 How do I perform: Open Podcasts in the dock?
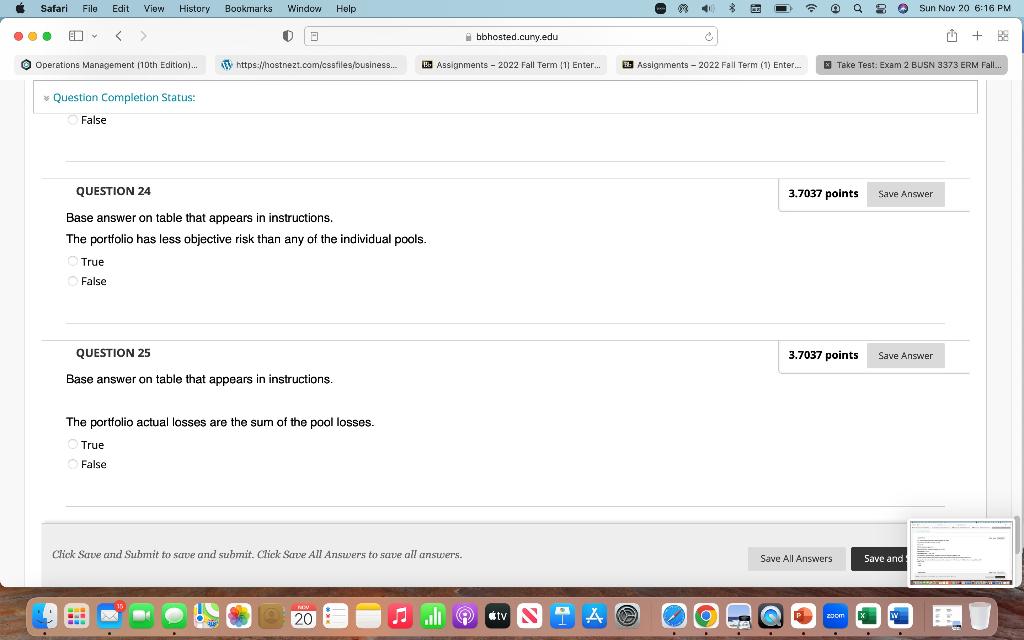click(x=465, y=616)
